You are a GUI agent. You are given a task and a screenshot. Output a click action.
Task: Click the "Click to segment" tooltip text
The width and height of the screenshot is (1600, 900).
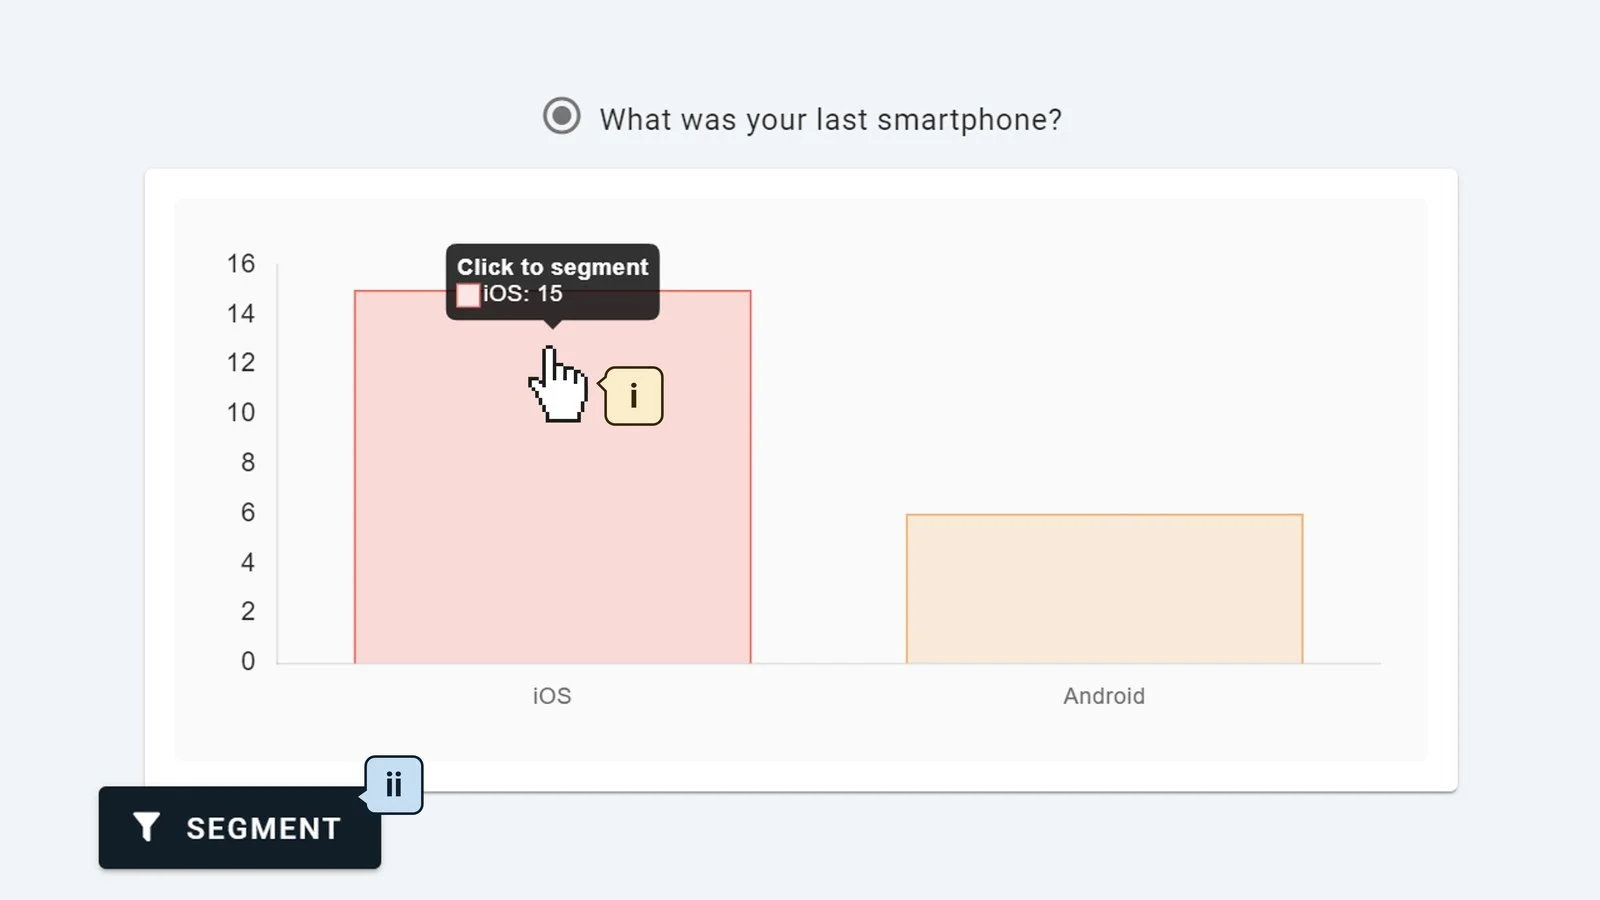click(553, 267)
